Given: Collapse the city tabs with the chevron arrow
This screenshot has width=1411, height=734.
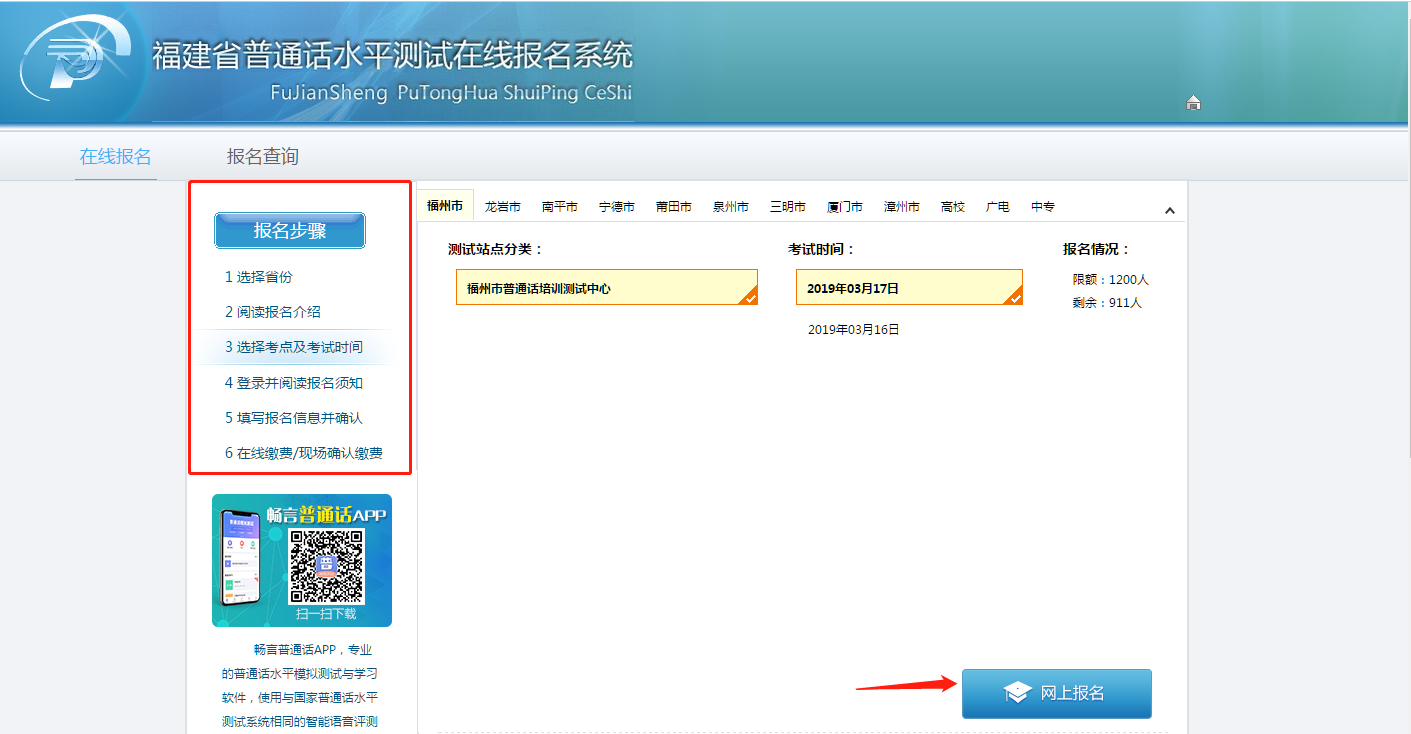Looking at the screenshot, I should click(1170, 210).
